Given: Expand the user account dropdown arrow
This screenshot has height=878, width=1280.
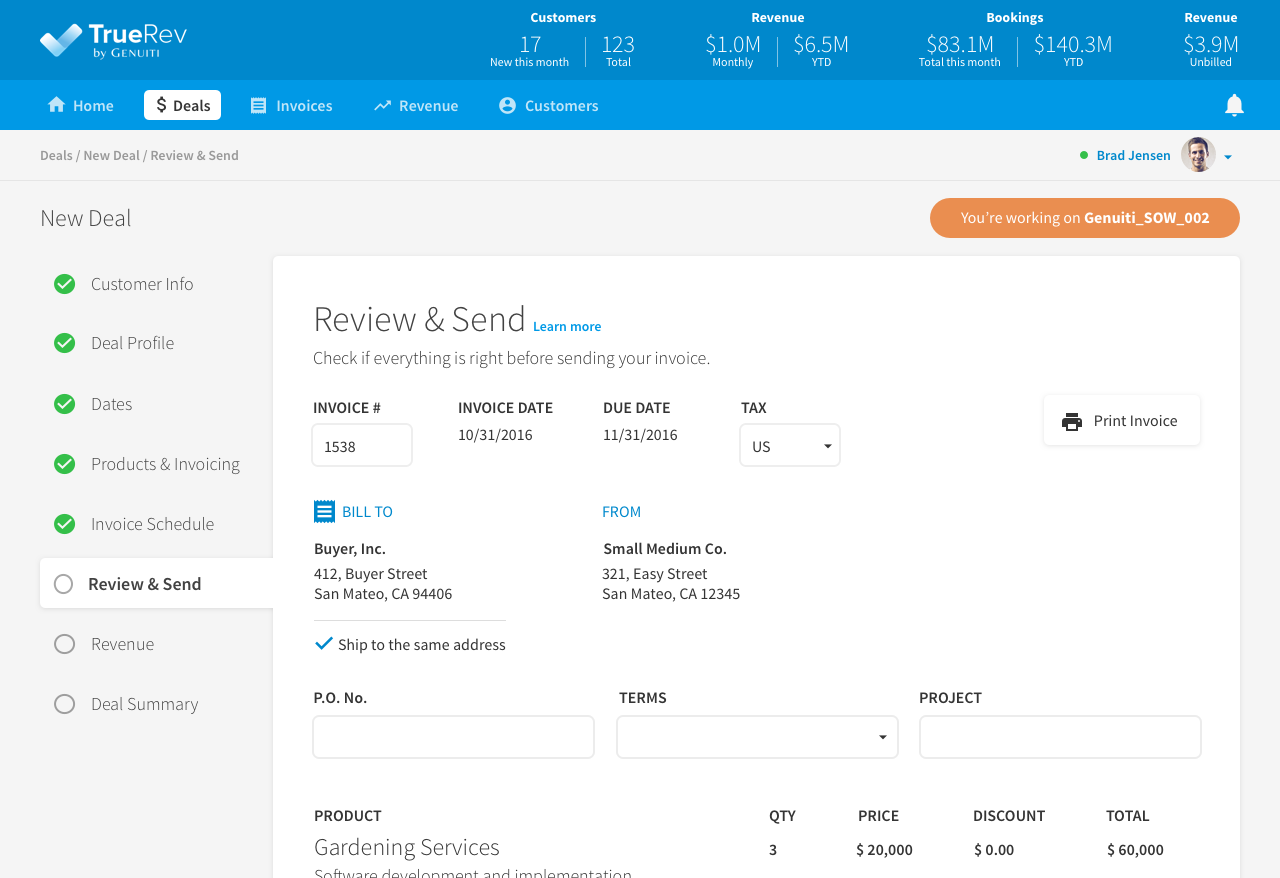Looking at the screenshot, I should pyautogui.click(x=1228, y=157).
